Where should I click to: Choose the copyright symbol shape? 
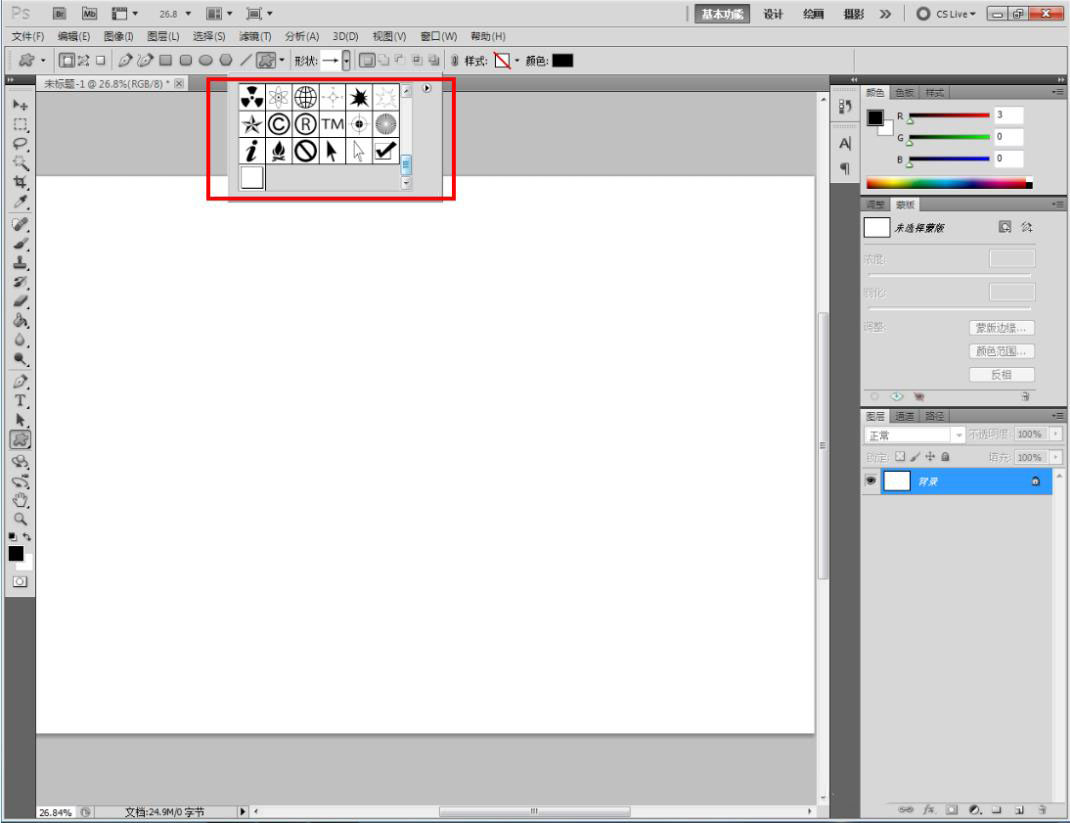[278, 124]
